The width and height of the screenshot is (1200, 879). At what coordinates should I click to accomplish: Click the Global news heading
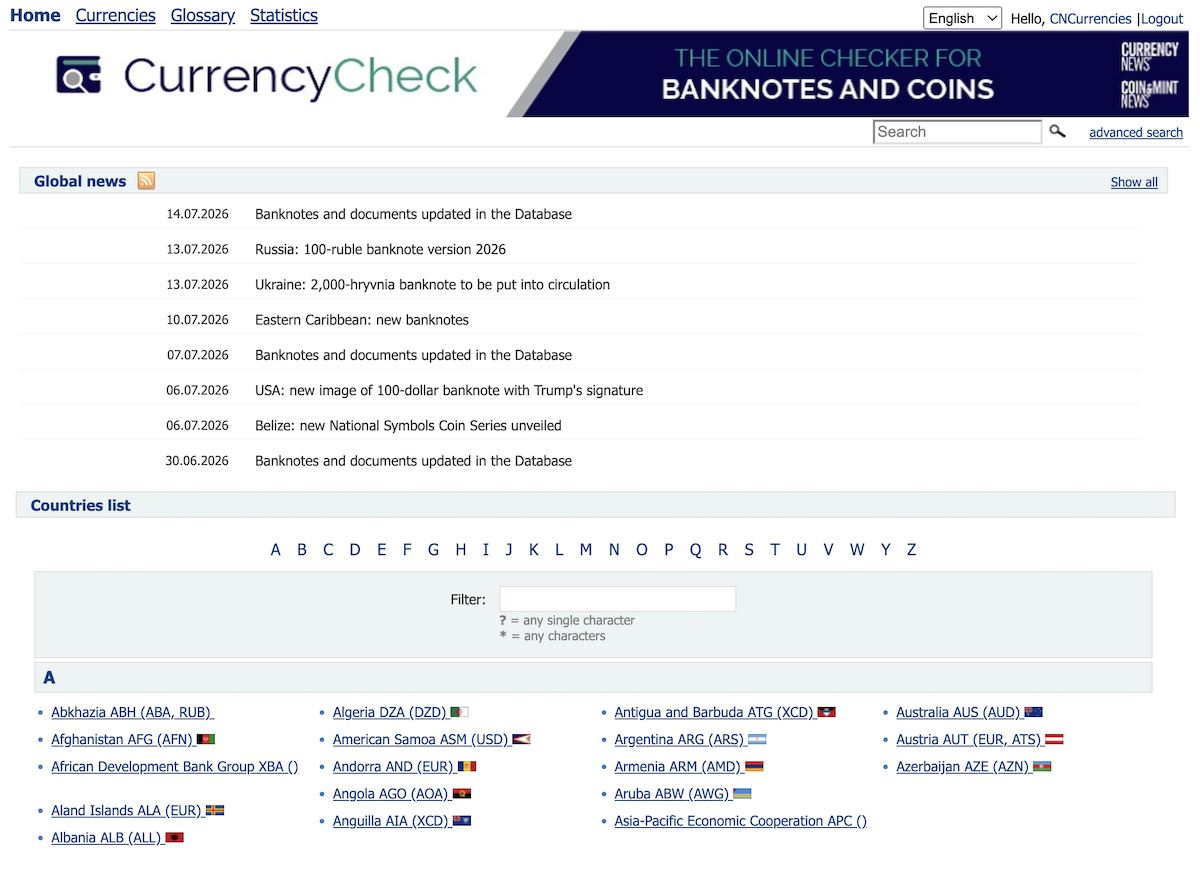[80, 181]
